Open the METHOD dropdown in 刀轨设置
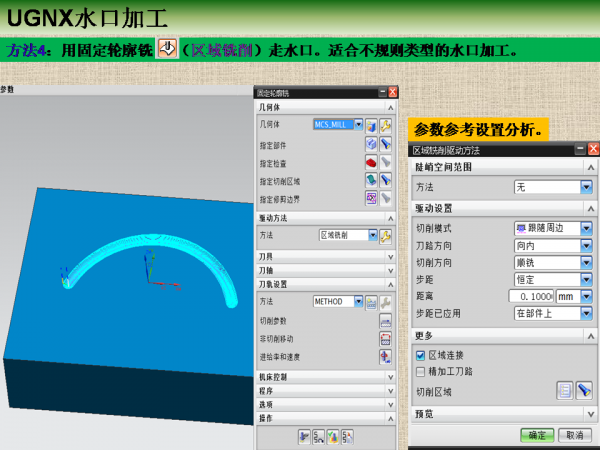Image resolution: width=600 pixels, height=450 pixels. click(x=358, y=301)
